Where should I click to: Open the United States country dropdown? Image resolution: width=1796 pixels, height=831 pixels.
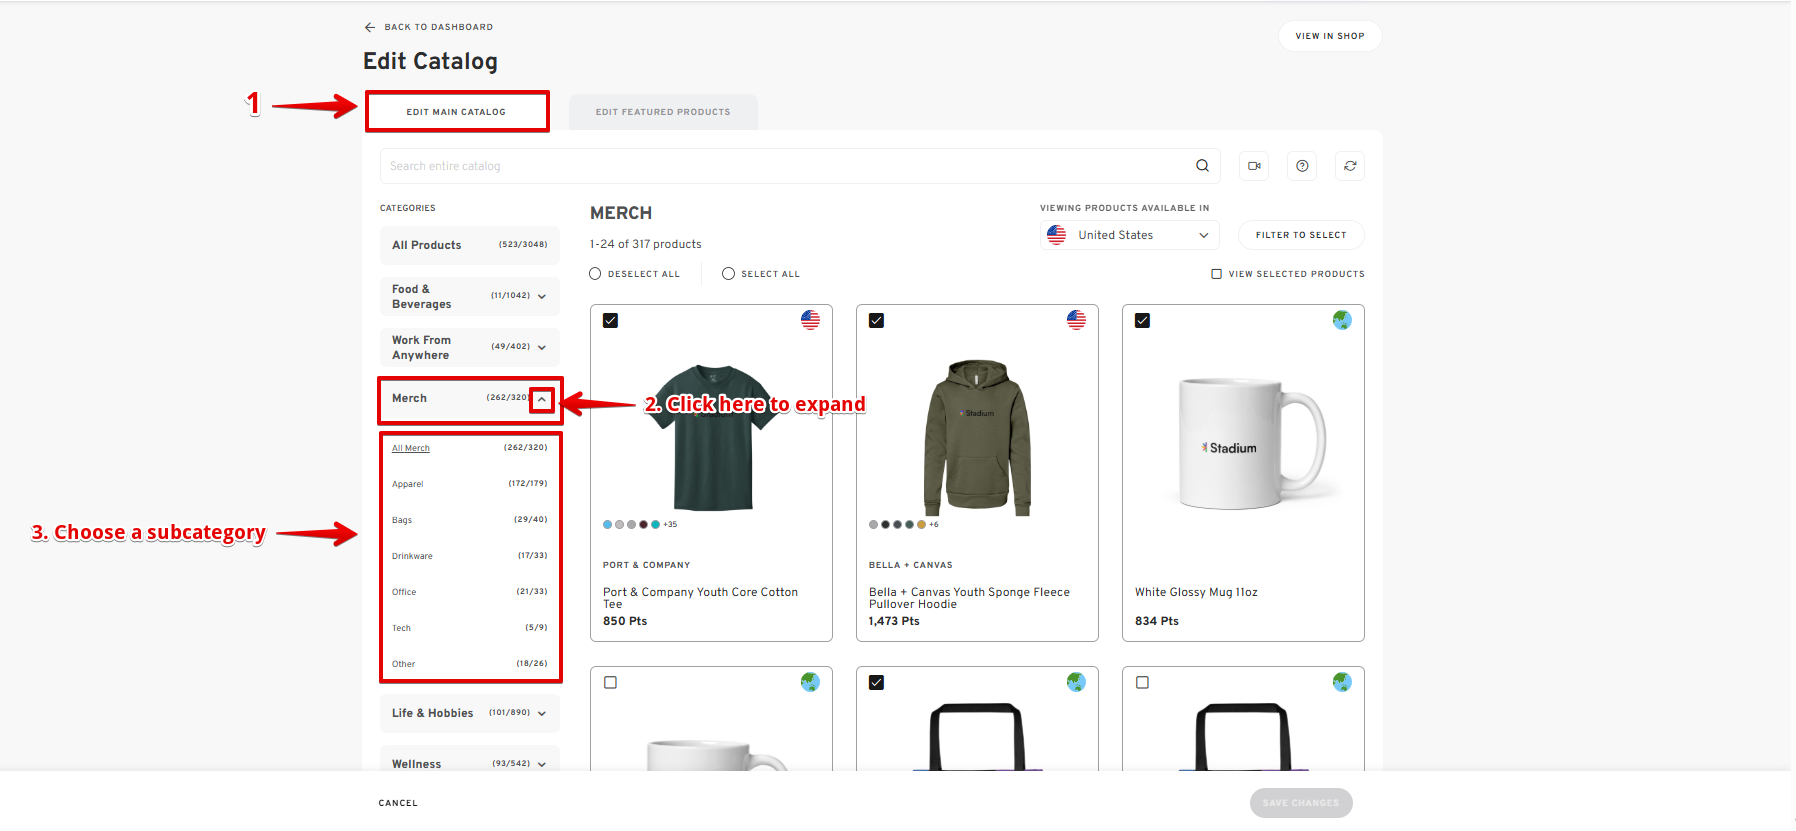[x=1129, y=235]
